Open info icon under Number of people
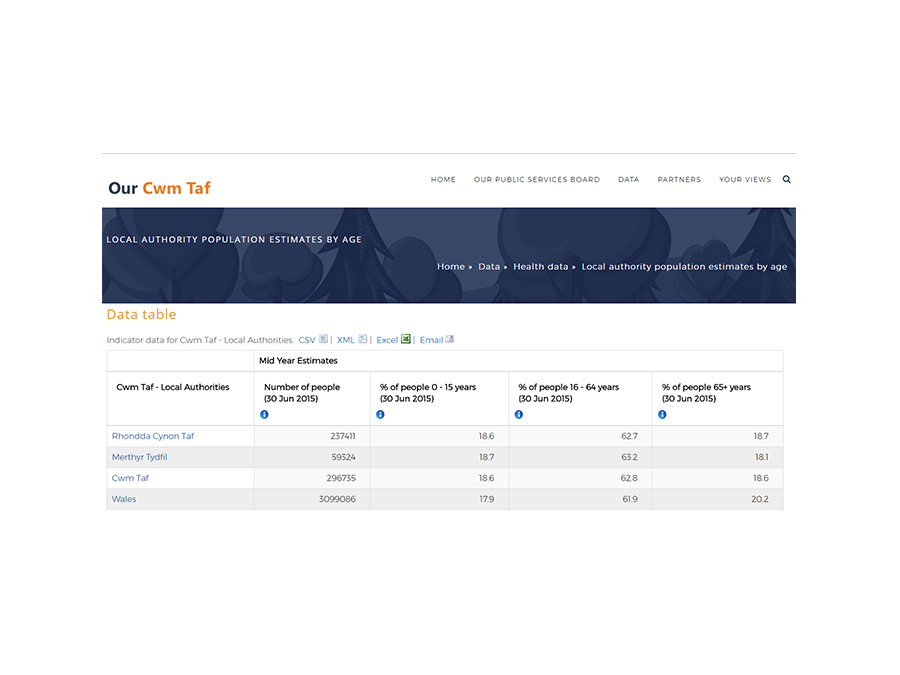 [265, 414]
